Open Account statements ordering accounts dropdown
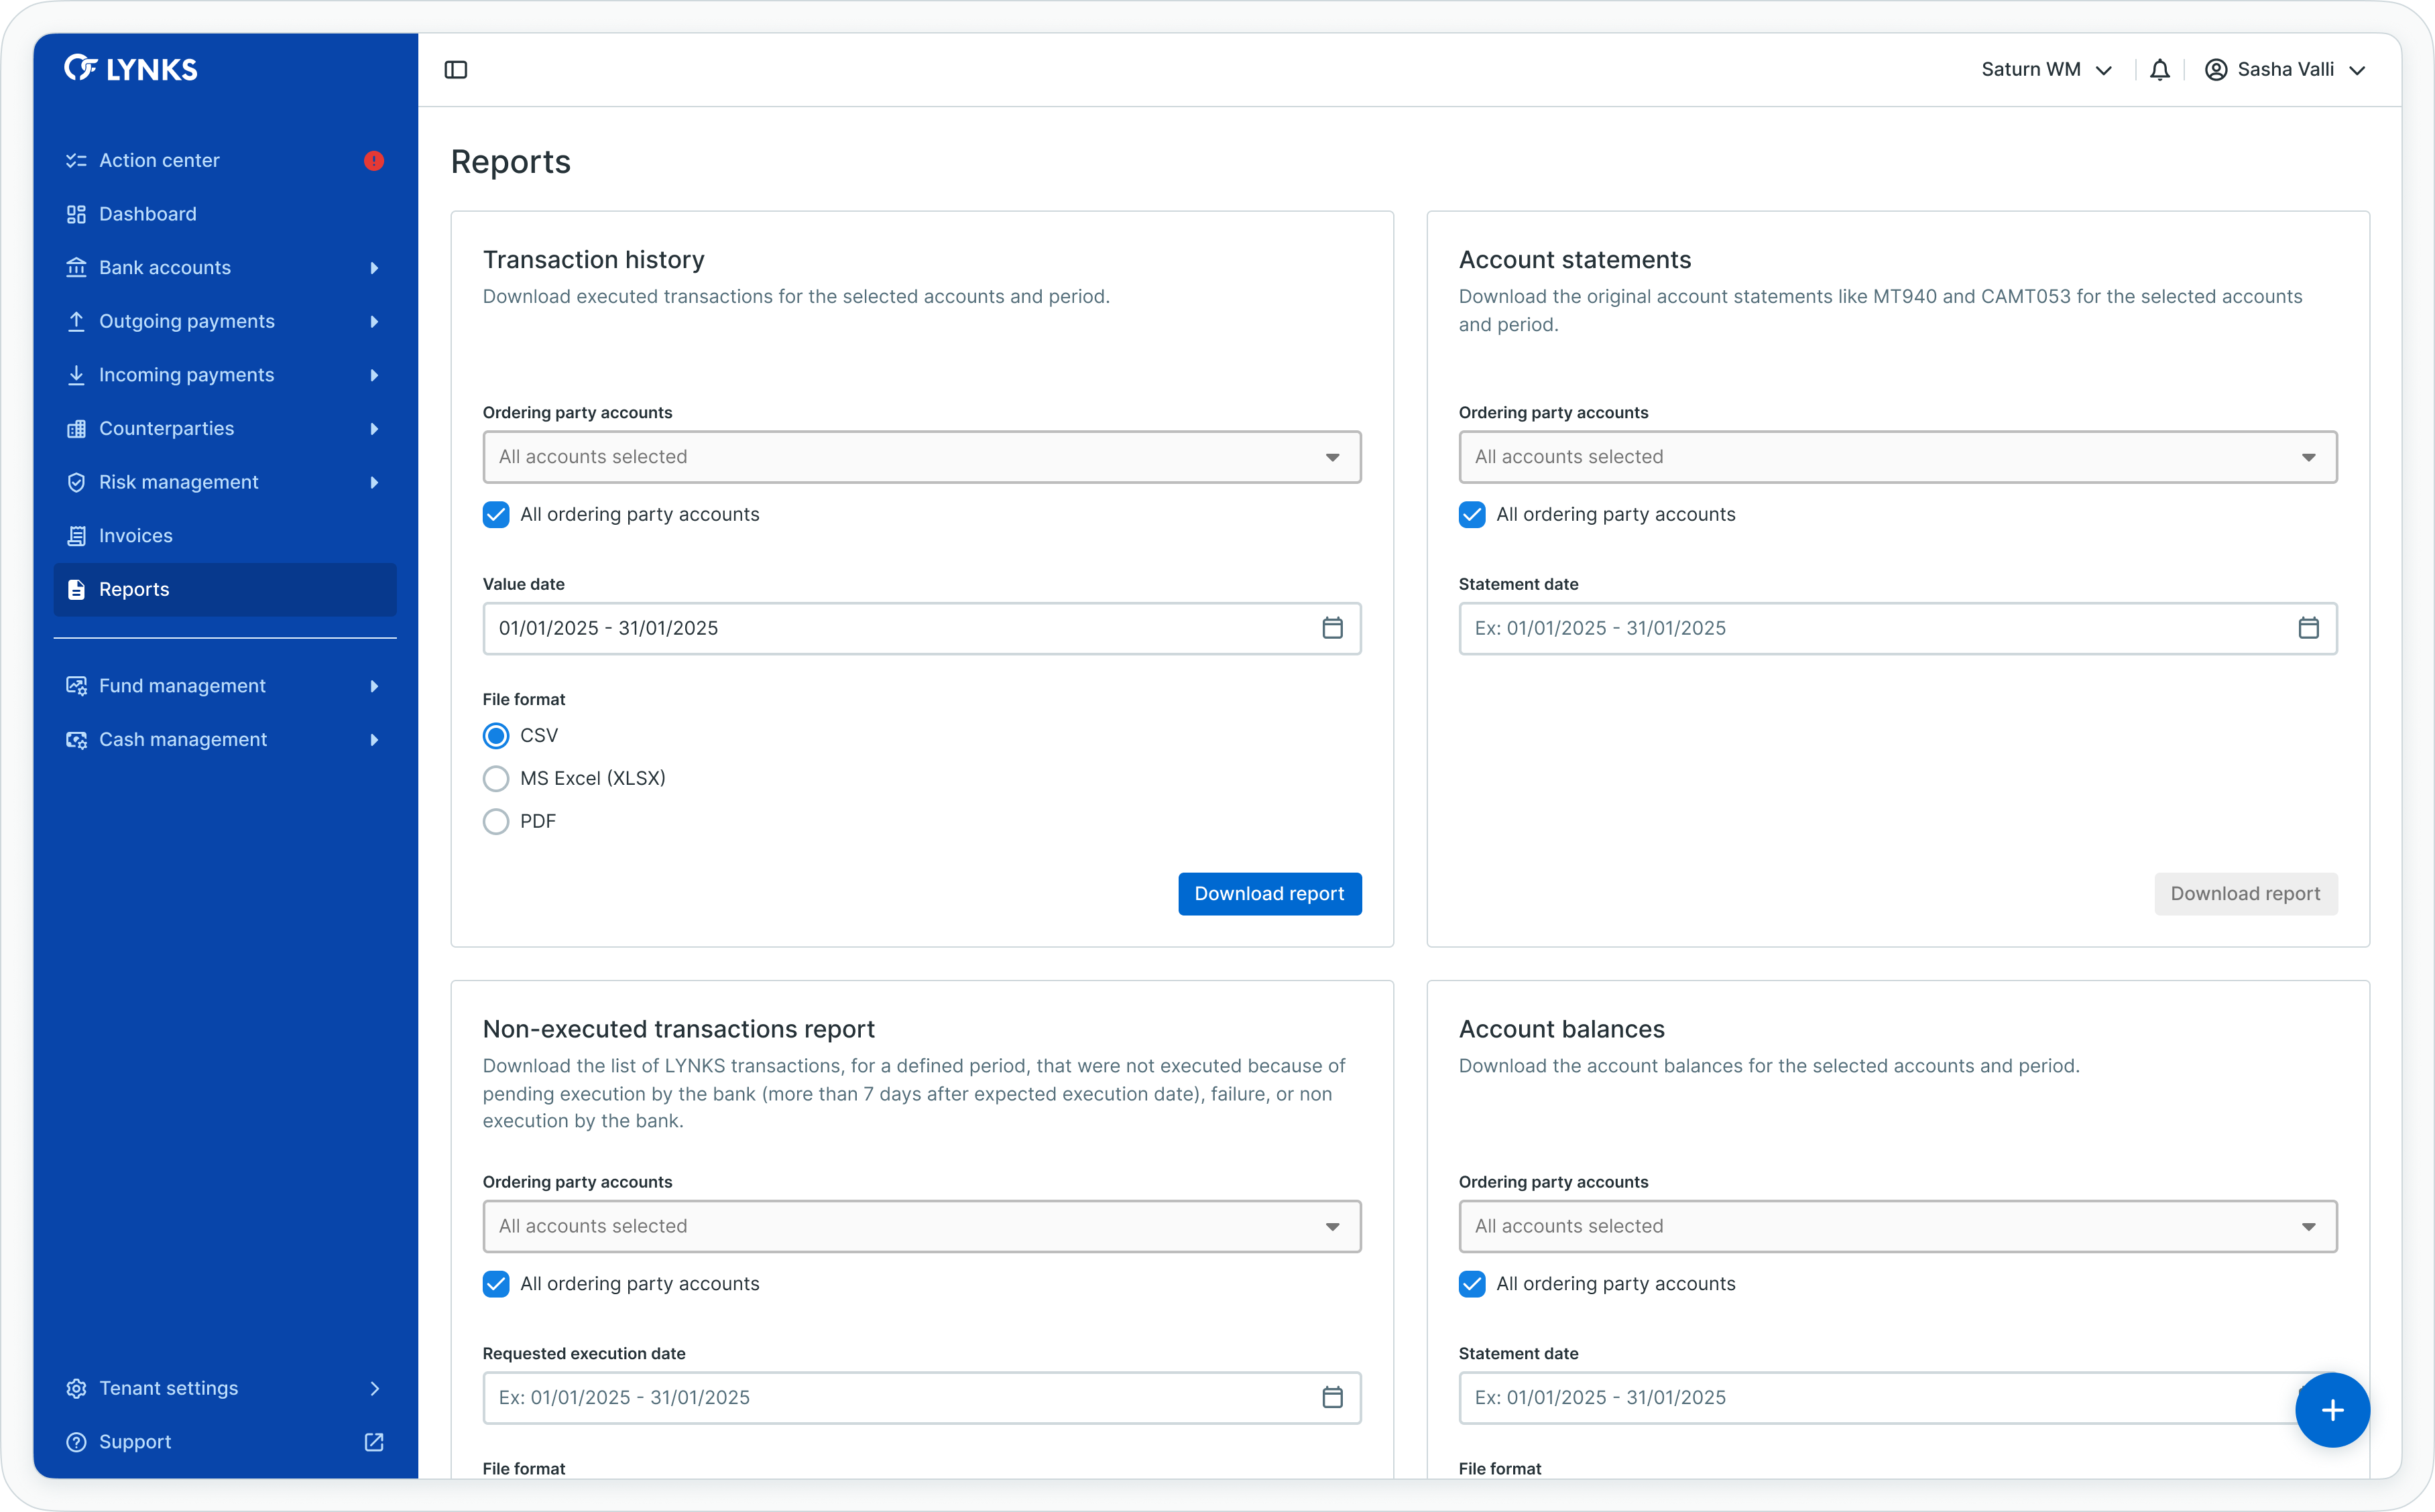The height and width of the screenshot is (1512, 2435). 1897,457
